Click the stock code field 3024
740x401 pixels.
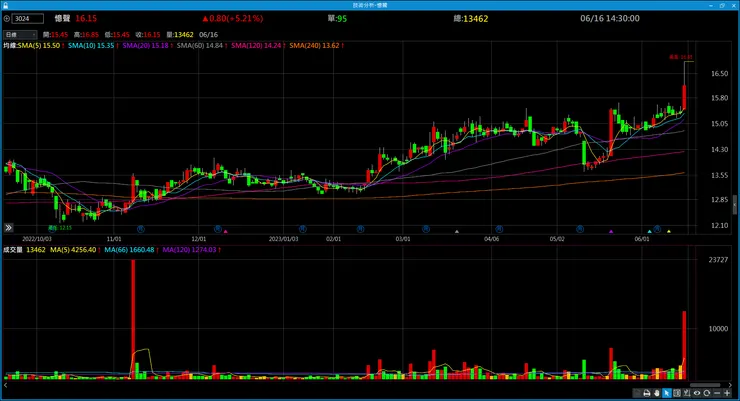point(28,18)
